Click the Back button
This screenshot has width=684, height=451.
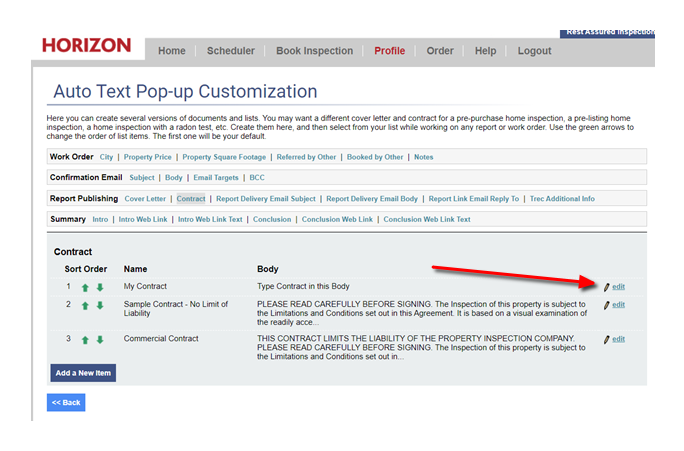click(x=66, y=403)
